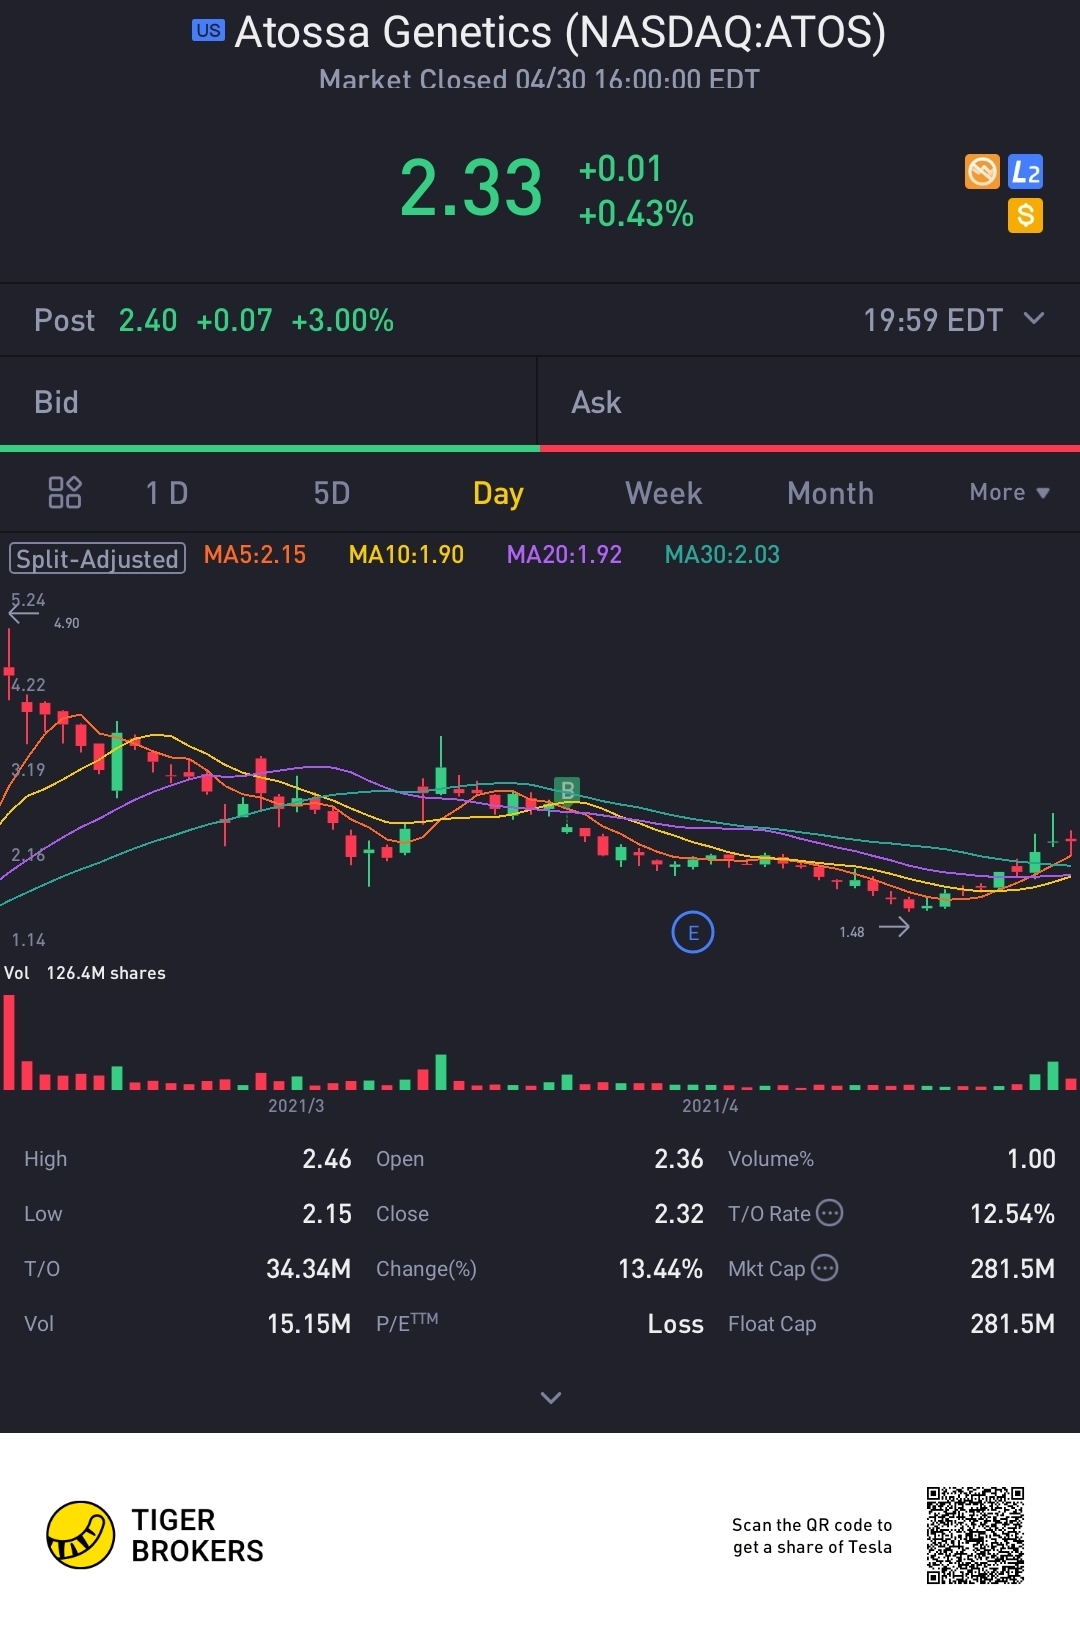Open Mkt Cap info icon
The width and height of the screenshot is (1080, 1638).
(x=824, y=1267)
